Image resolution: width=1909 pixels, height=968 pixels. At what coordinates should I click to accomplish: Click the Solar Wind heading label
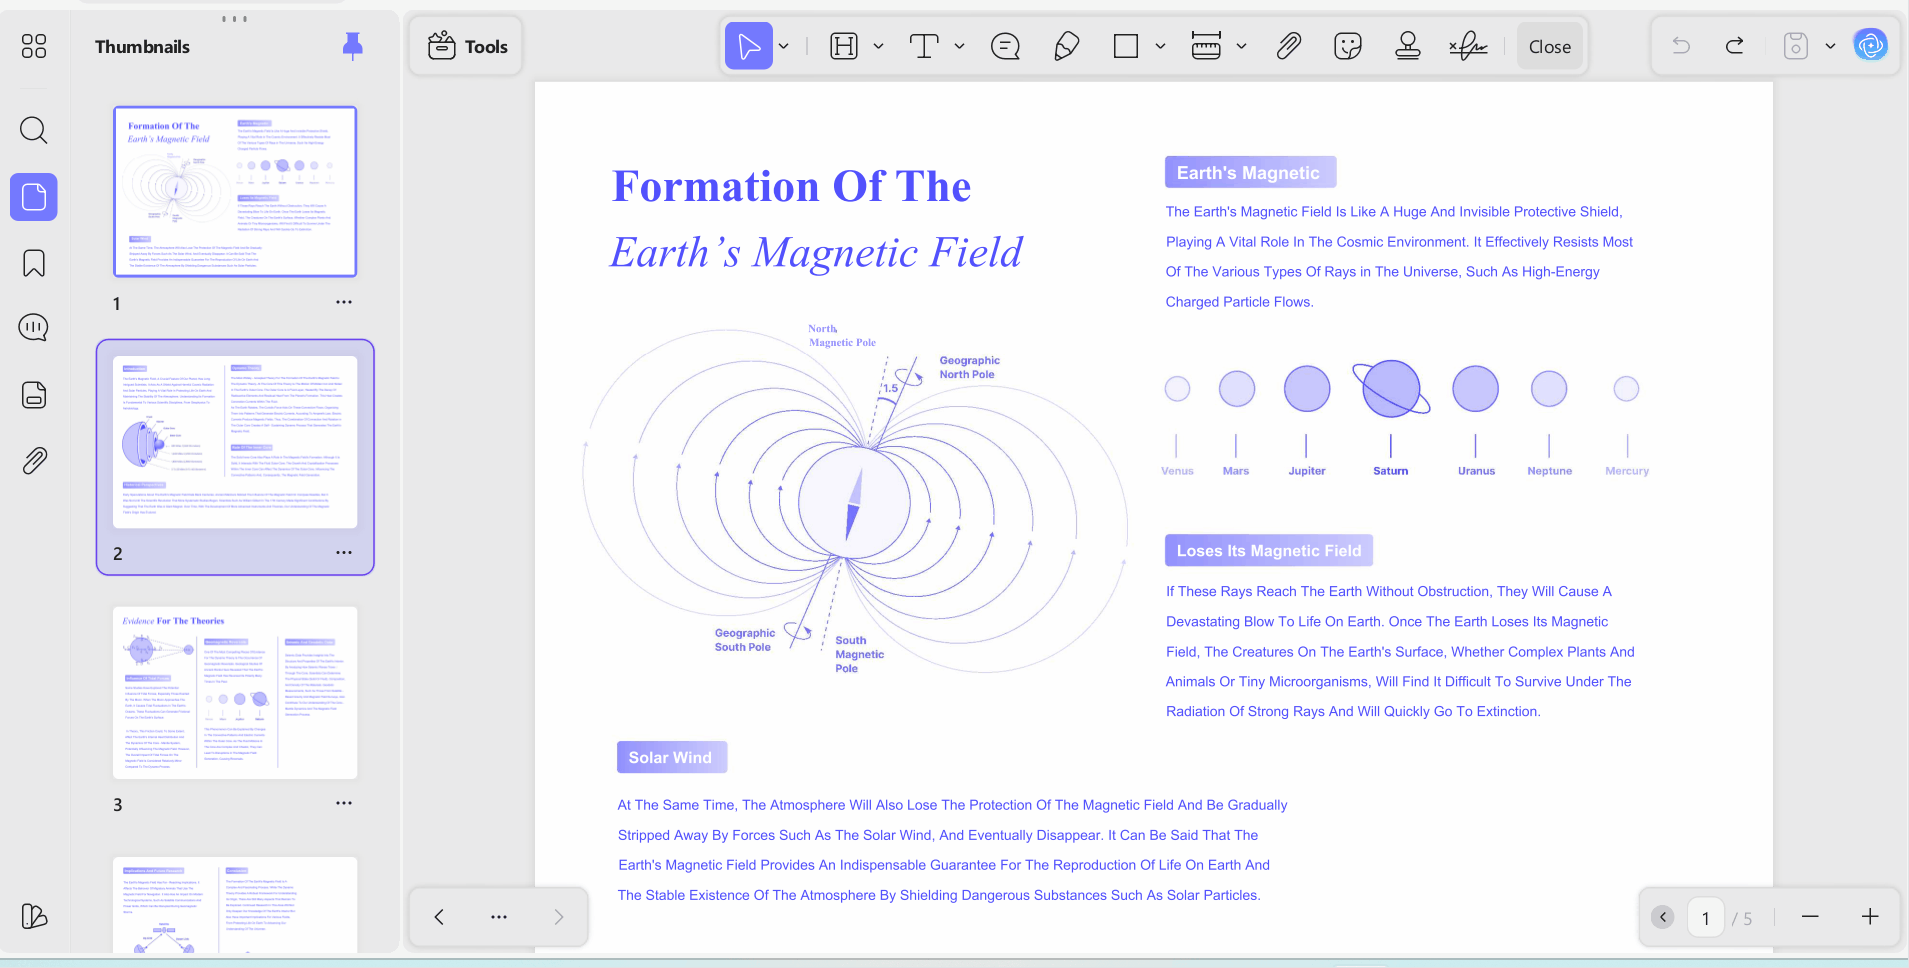point(671,758)
